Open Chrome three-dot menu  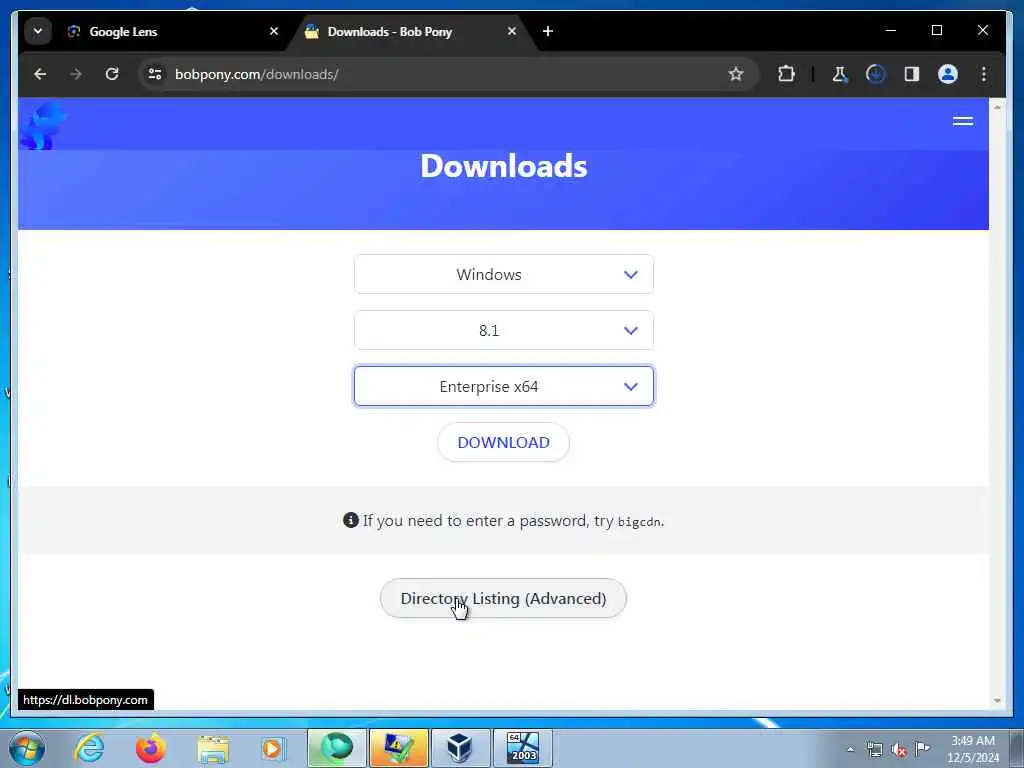[x=984, y=74]
